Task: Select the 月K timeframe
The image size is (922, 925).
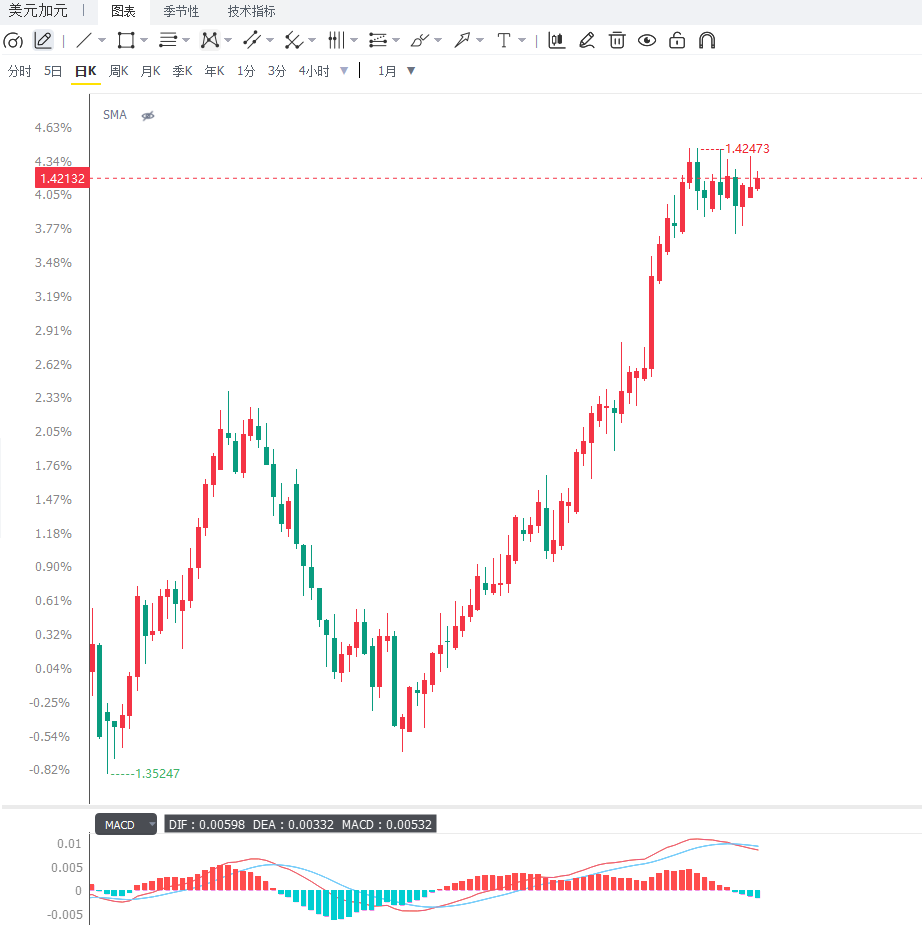Action: [x=150, y=71]
